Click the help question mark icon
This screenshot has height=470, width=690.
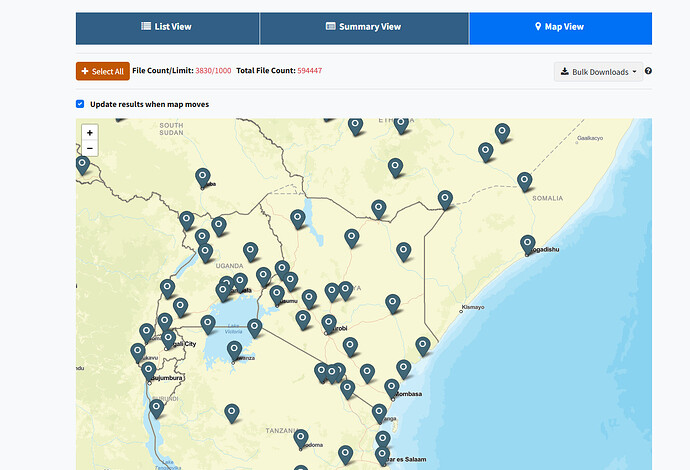click(x=648, y=72)
